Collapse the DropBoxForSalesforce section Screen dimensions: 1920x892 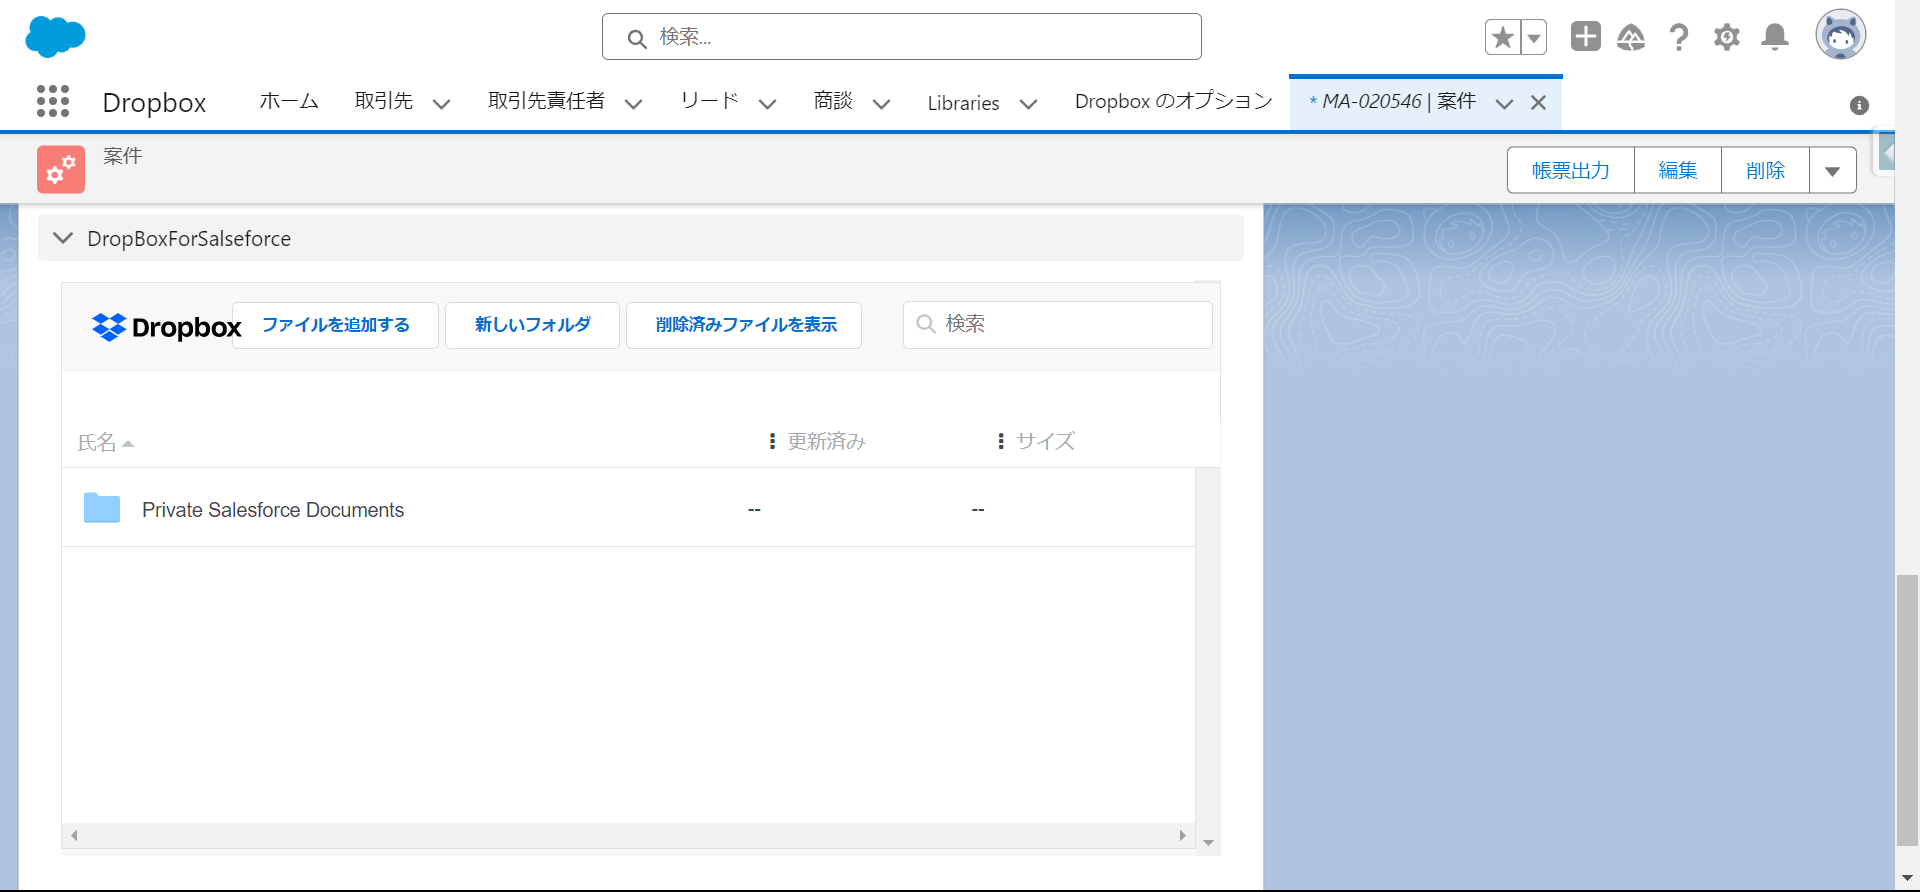[x=63, y=238]
